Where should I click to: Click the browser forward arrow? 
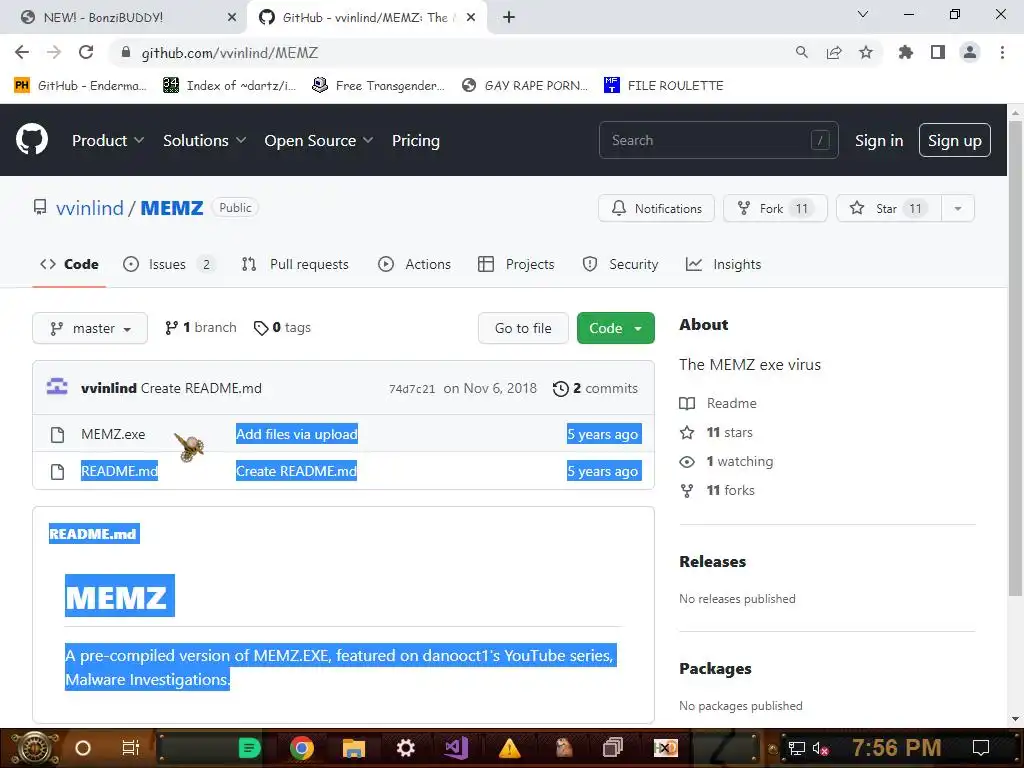point(54,52)
